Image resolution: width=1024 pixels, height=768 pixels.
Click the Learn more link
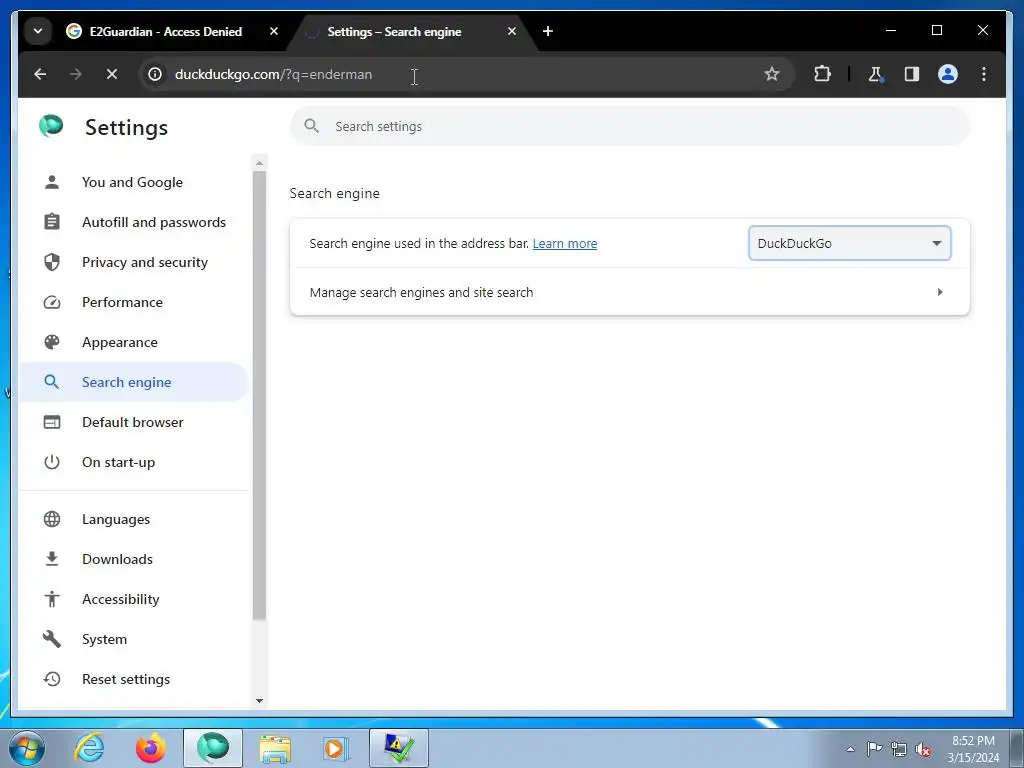click(565, 244)
